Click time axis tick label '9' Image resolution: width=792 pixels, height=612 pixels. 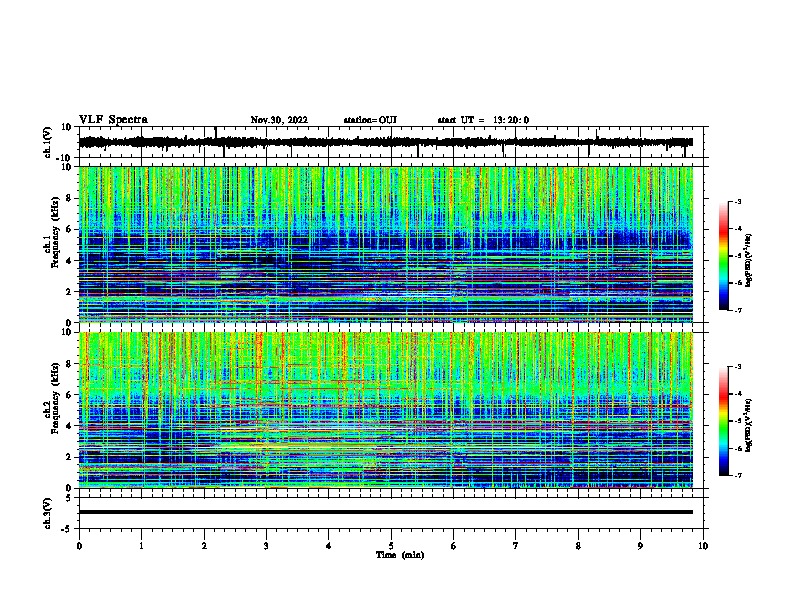pos(640,546)
